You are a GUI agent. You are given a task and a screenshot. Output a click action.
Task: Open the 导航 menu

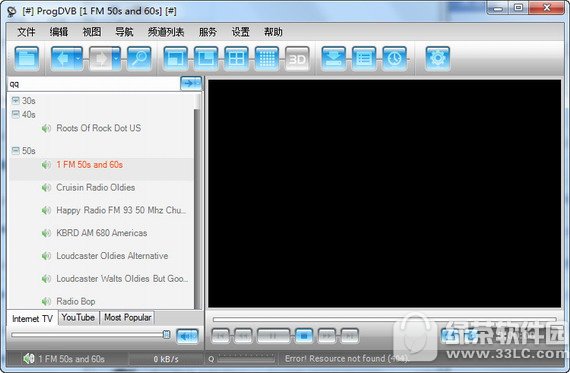(x=124, y=32)
